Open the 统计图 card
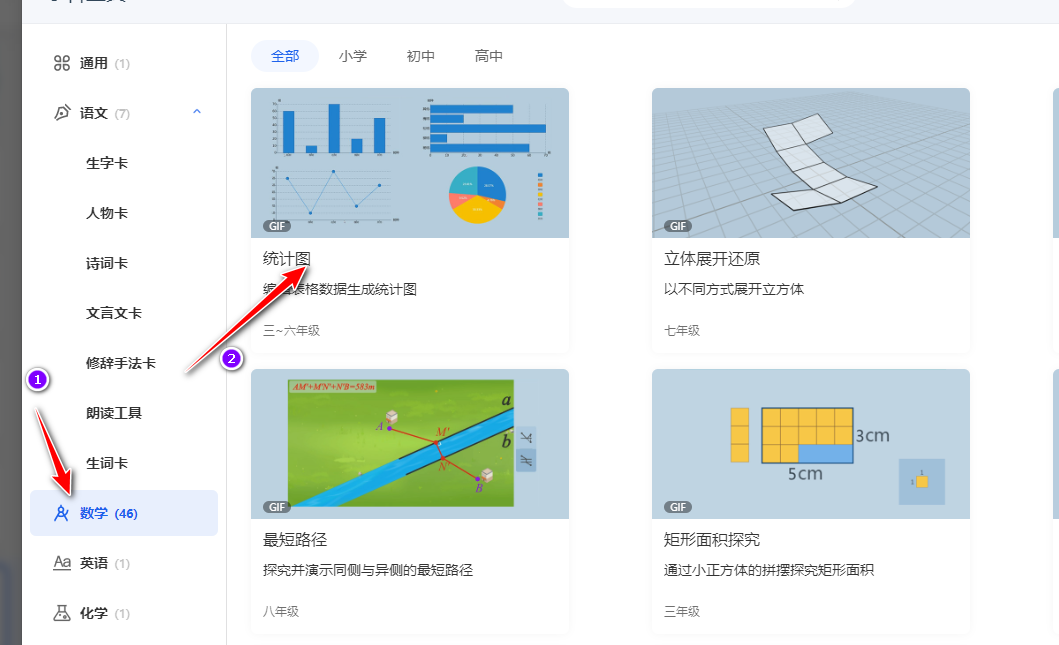This screenshot has width=1059, height=645. 409,162
